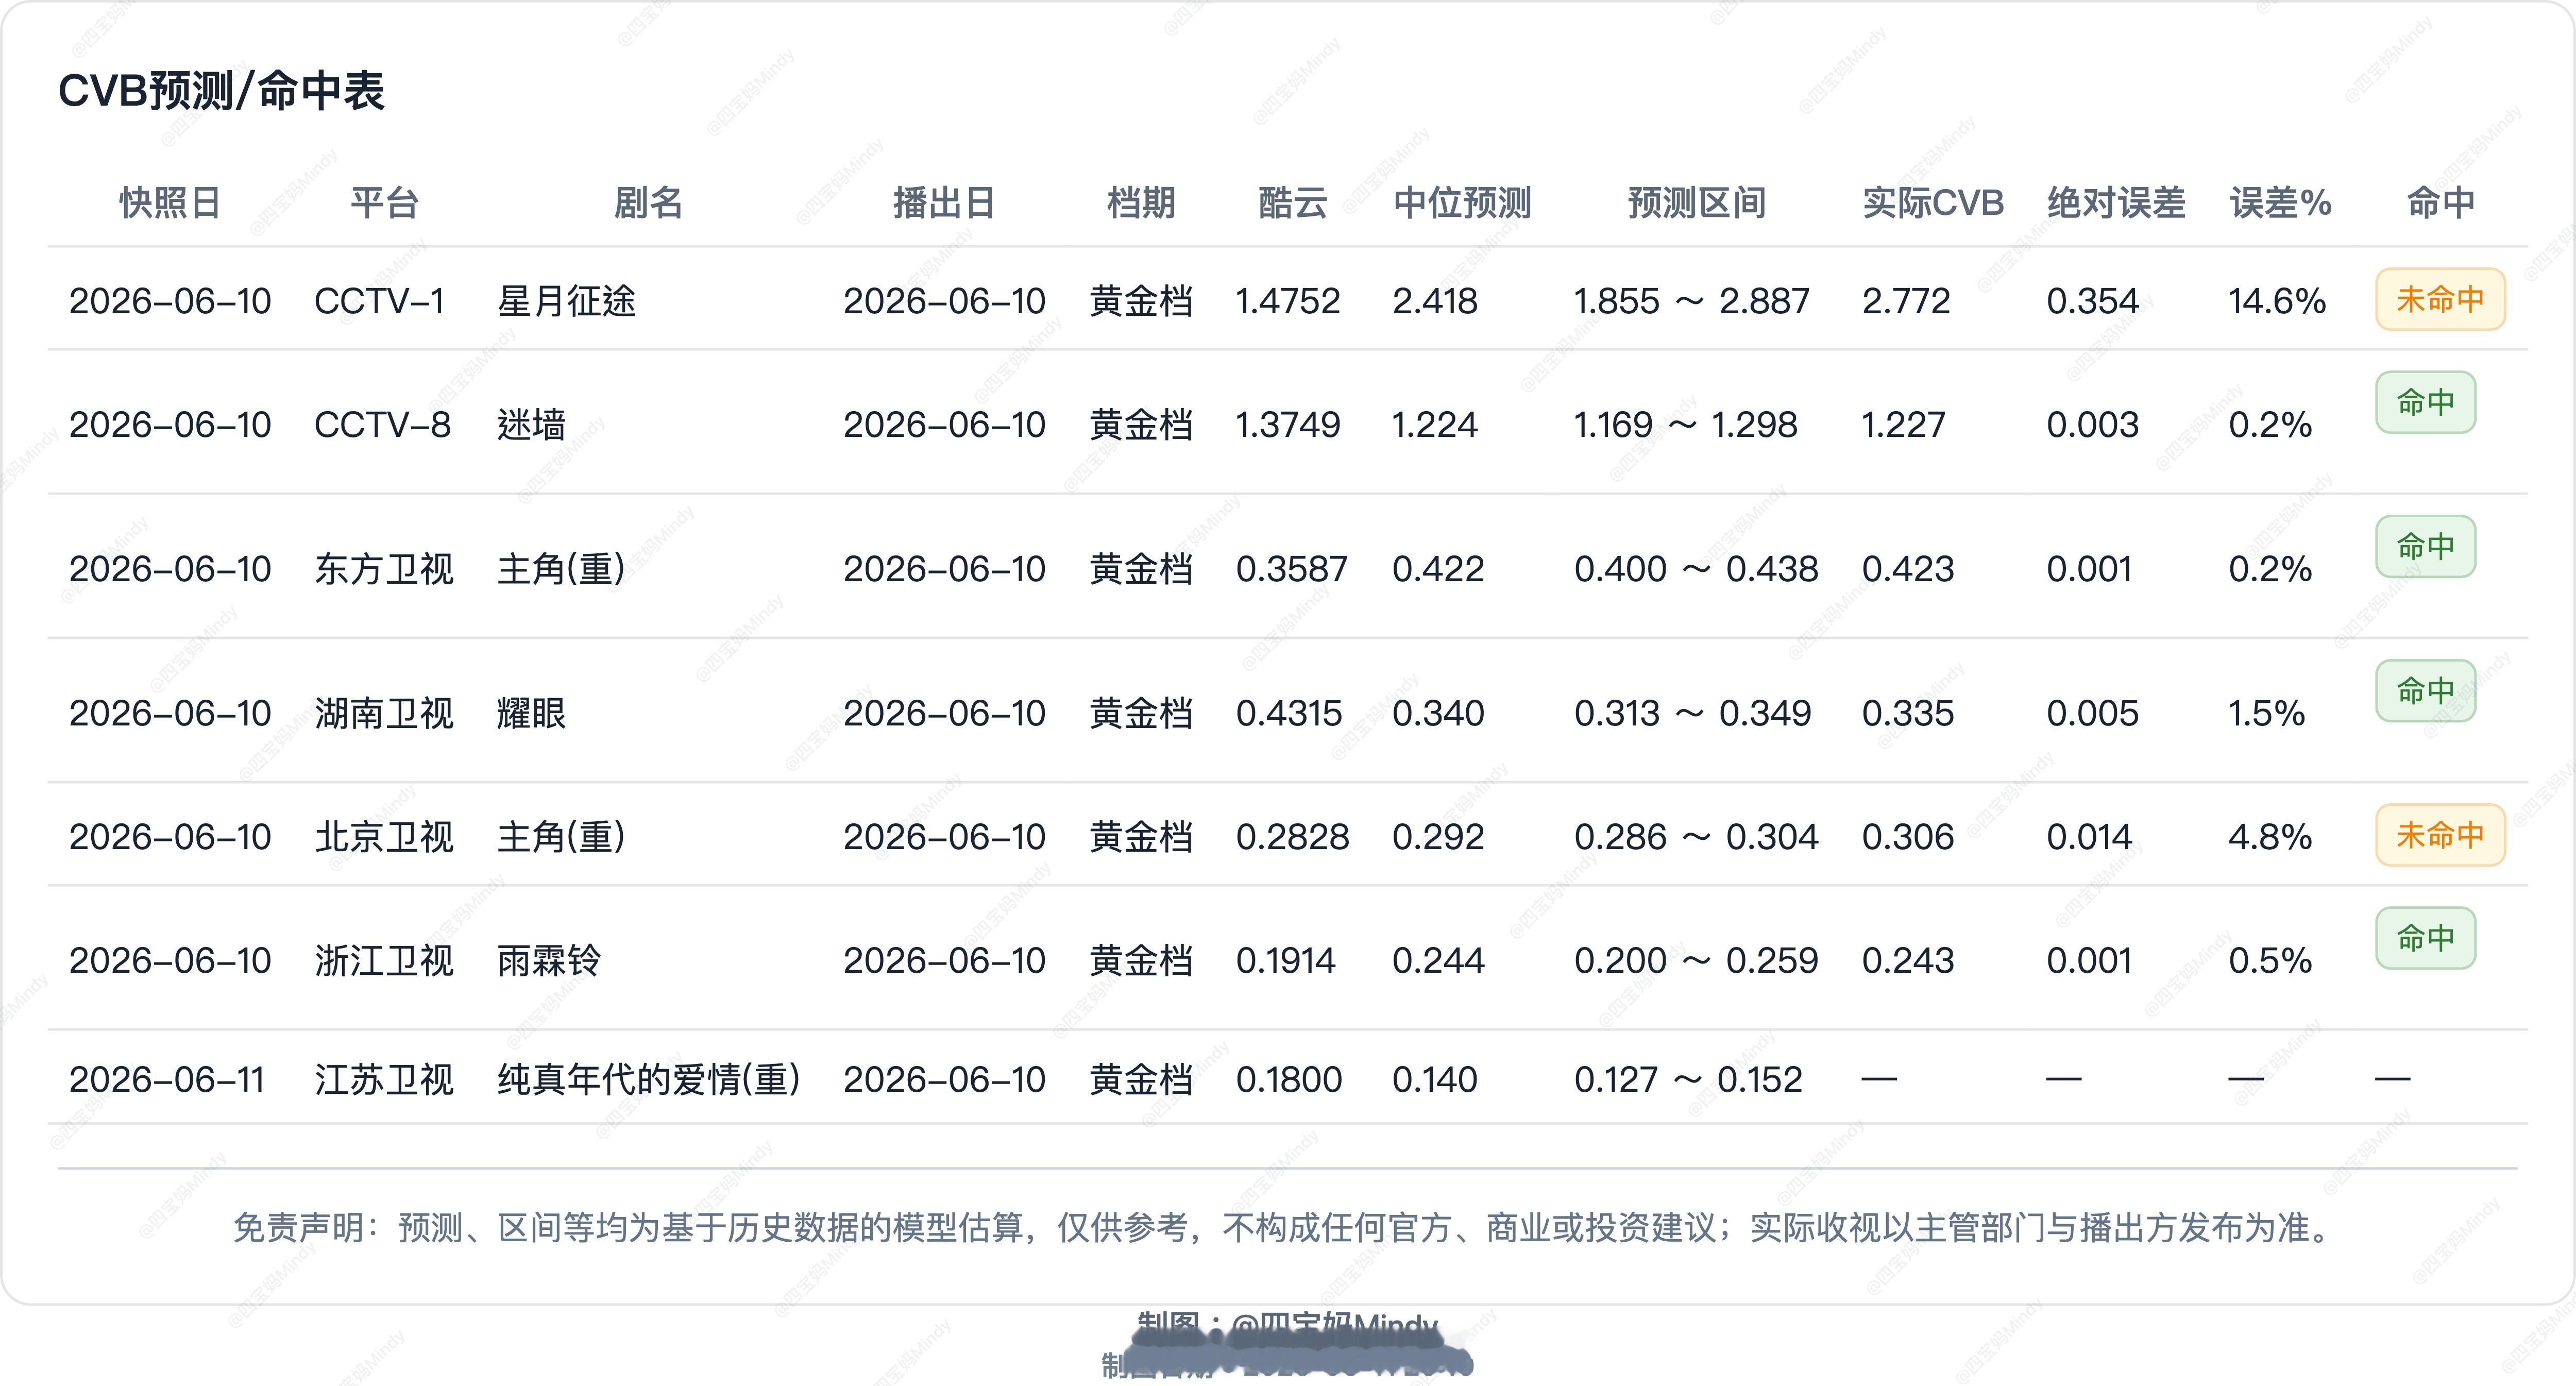Click the 中位预测 column header
The height and width of the screenshot is (1386, 2576).
point(1462,203)
